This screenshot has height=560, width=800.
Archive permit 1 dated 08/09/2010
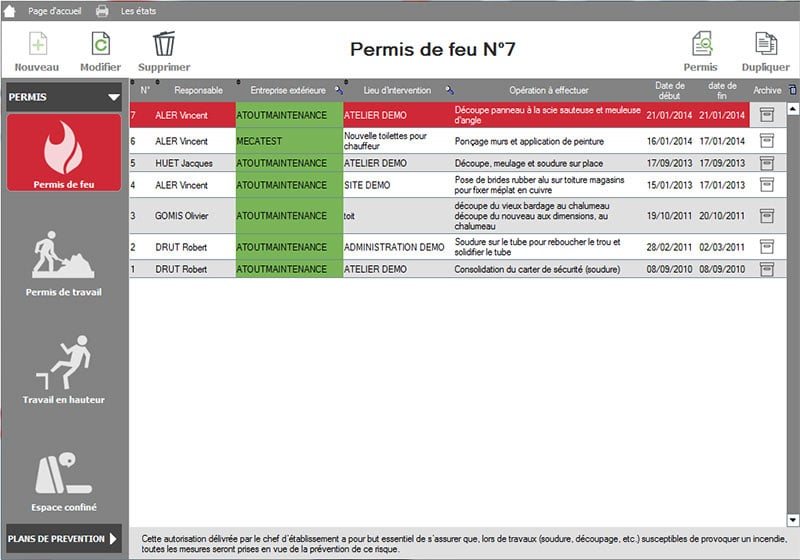(767, 269)
